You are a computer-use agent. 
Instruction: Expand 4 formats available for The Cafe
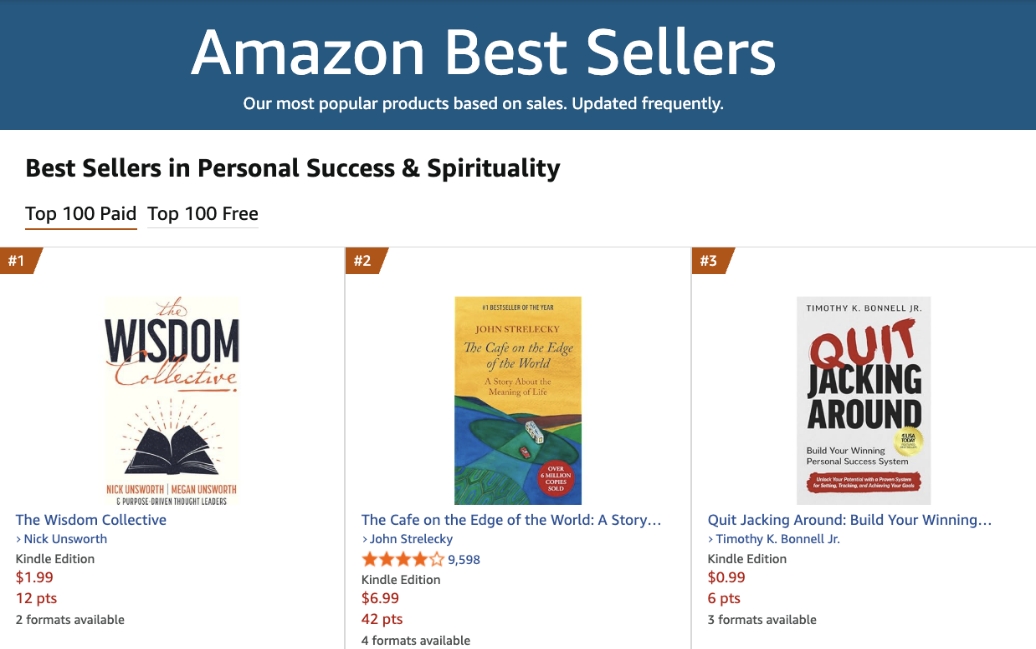coord(415,640)
